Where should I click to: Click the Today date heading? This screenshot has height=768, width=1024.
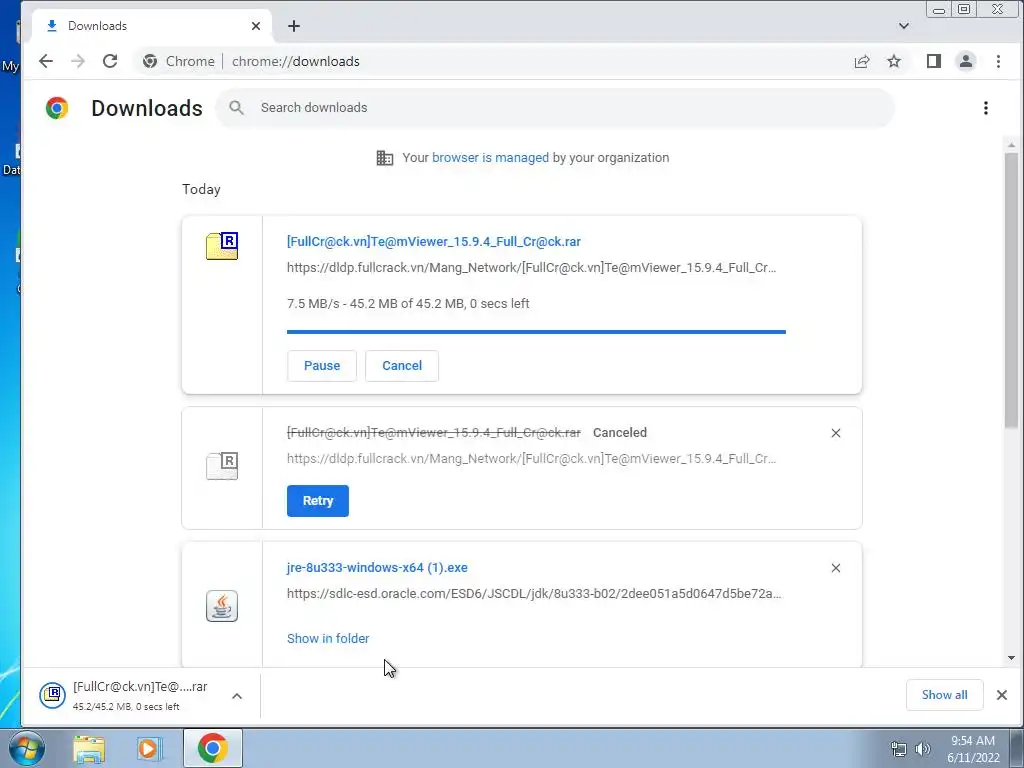(x=201, y=189)
